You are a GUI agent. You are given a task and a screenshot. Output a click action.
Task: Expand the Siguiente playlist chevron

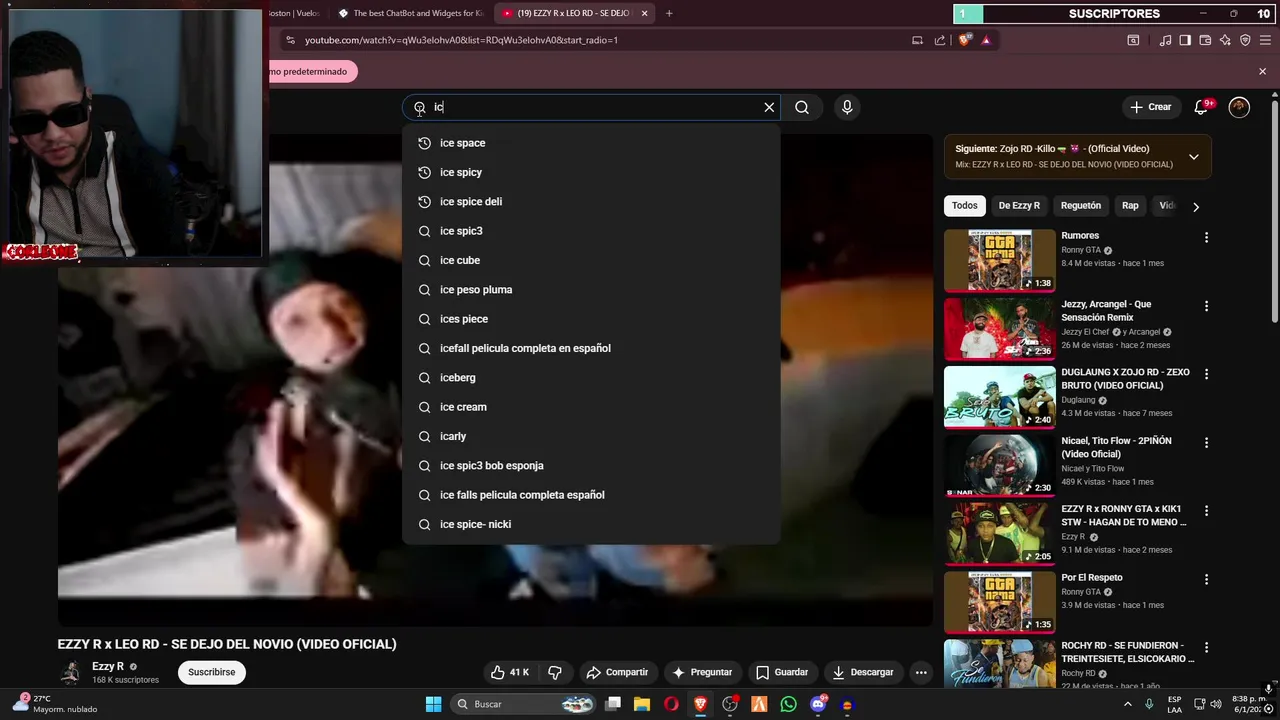pyautogui.click(x=1193, y=156)
